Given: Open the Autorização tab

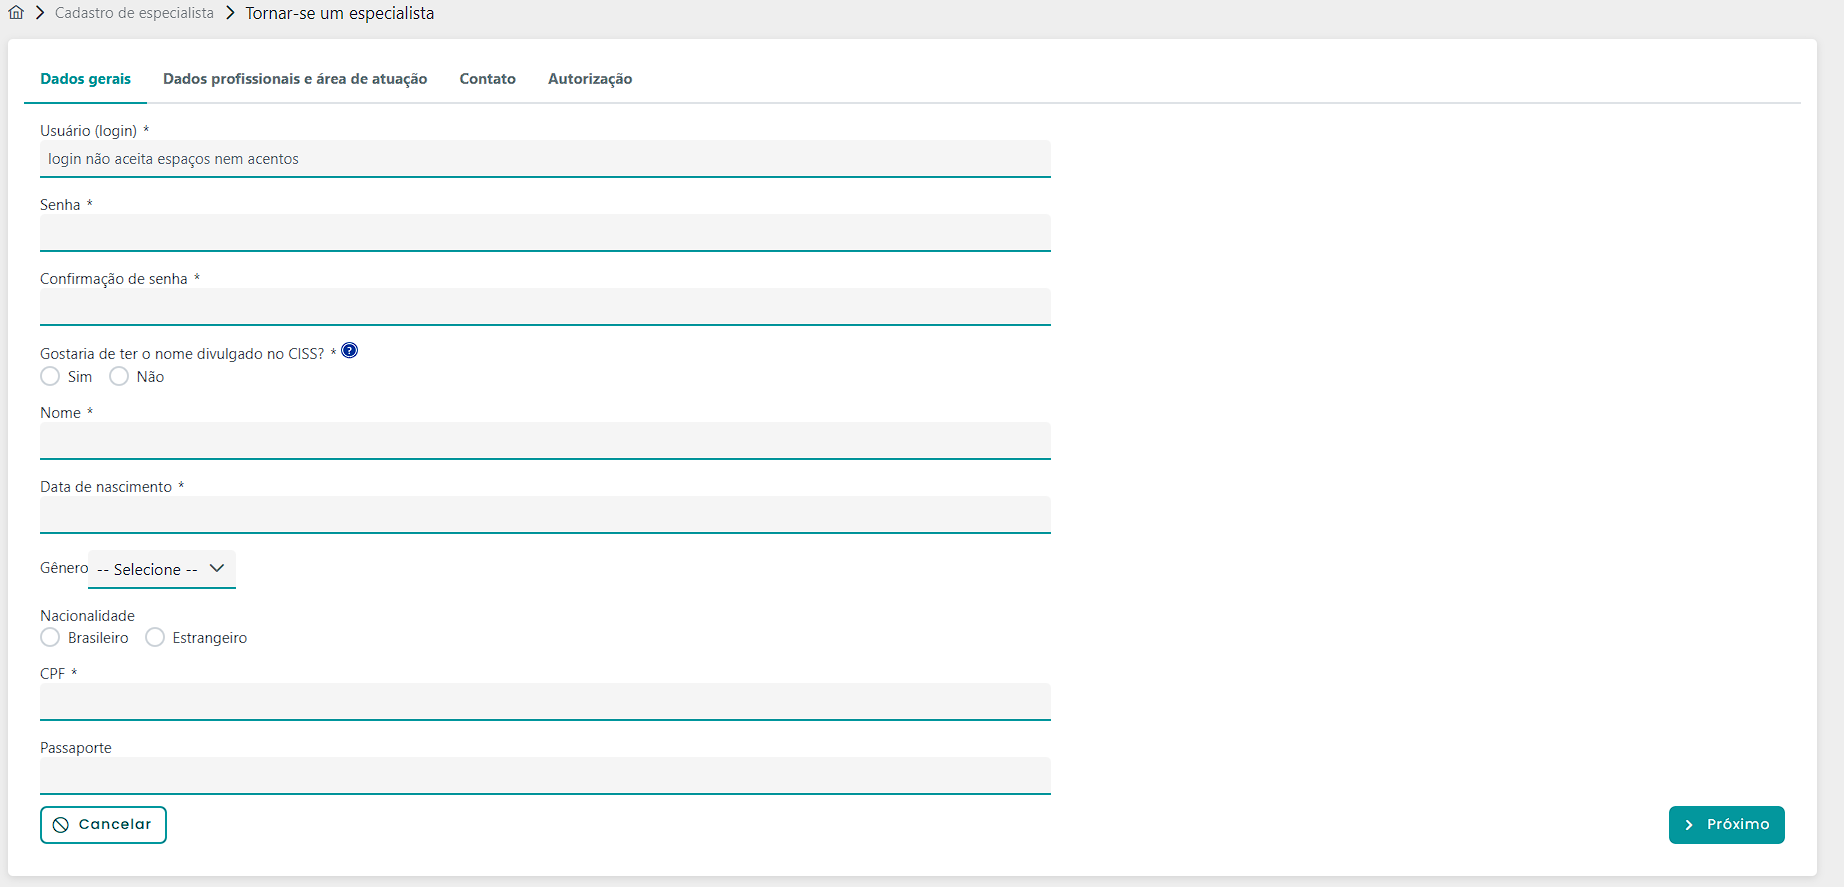Looking at the screenshot, I should click(x=589, y=79).
